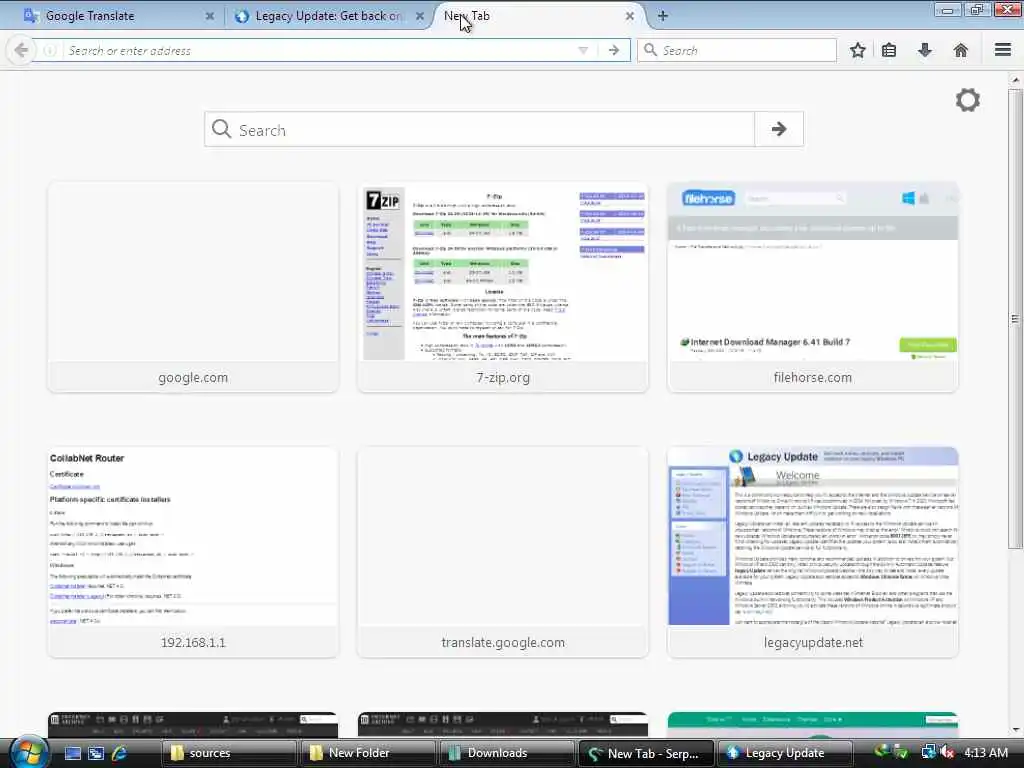Click the toolbar Search field
Viewport: 1024px width, 768px height.
pyautogui.click(x=737, y=50)
